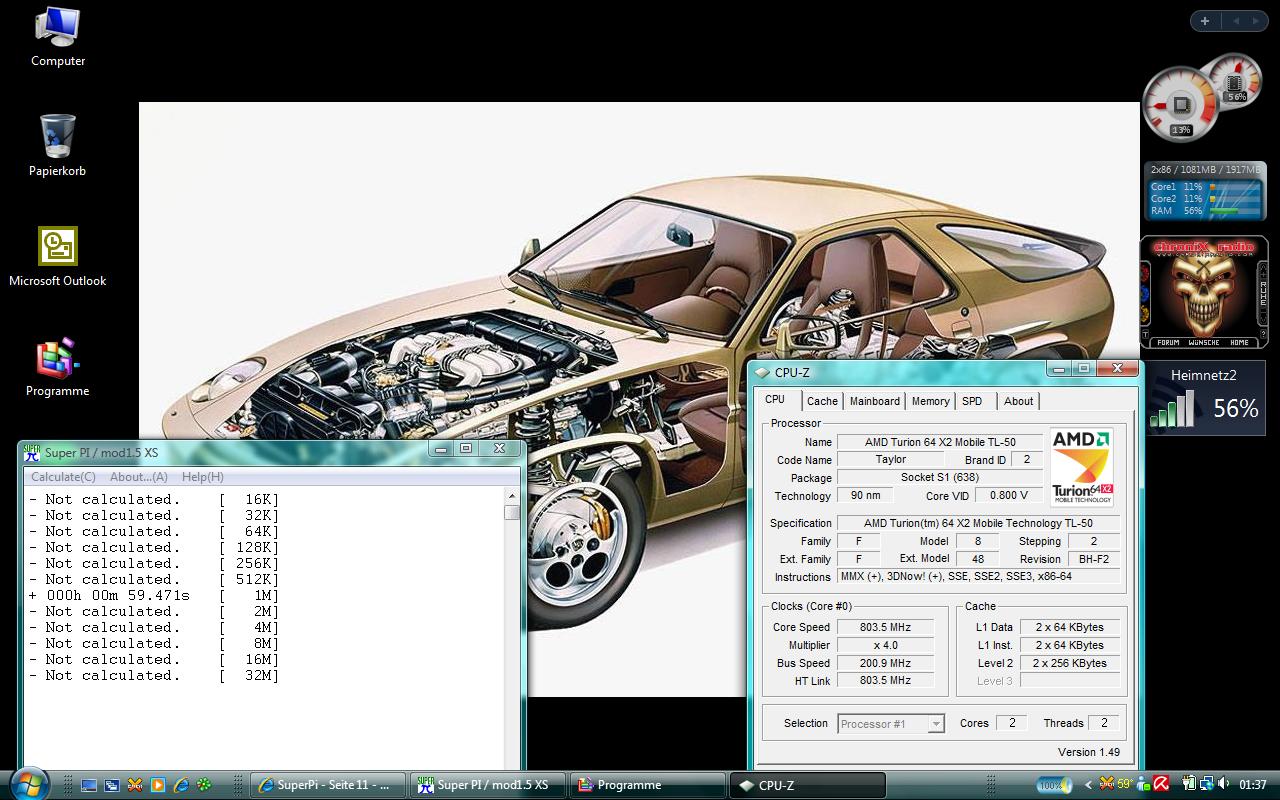Open the Calculate(C) menu in Super PI
Image resolution: width=1280 pixels, height=800 pixels.
coord(63,477)
